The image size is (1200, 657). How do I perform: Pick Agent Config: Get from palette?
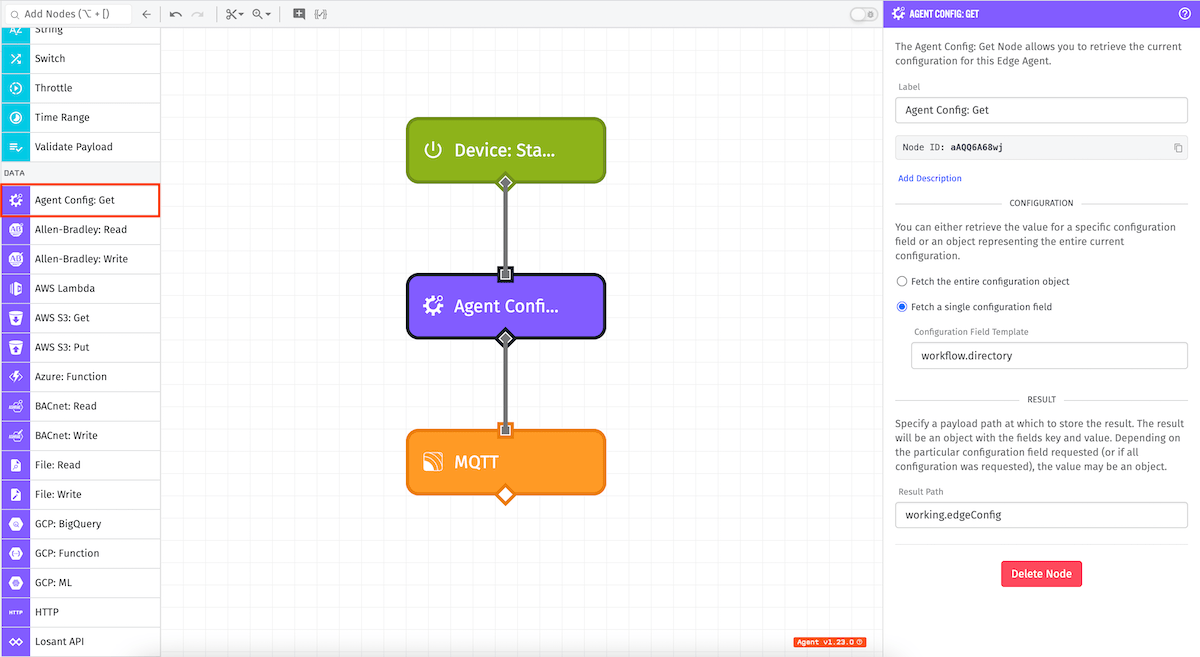tap(80, 200)
